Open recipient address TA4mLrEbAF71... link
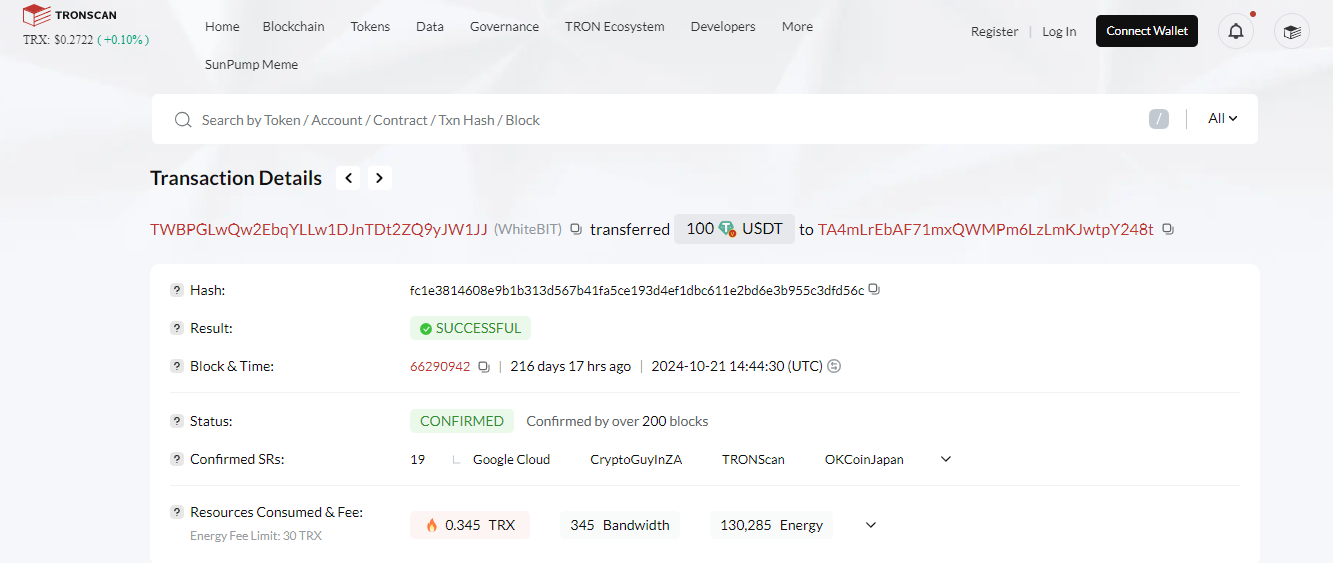Viewport: 1333px width, 563px height. point(986,229)
